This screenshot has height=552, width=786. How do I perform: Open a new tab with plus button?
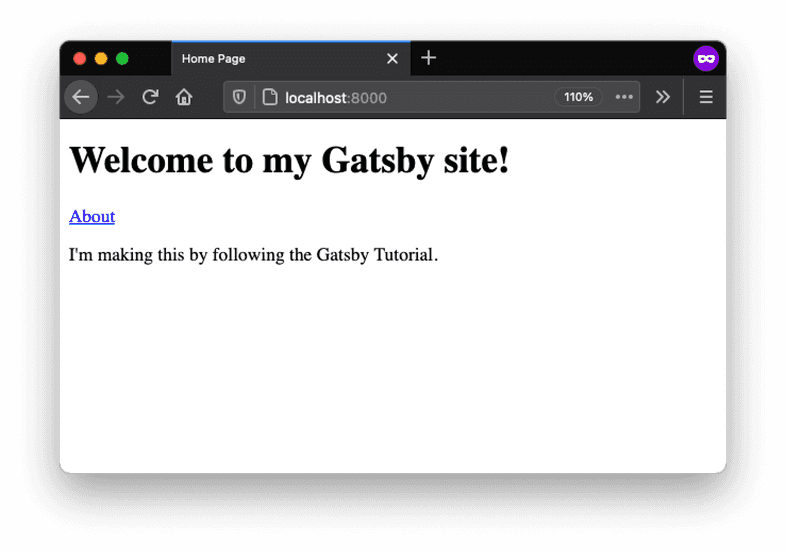coord(429,58)
